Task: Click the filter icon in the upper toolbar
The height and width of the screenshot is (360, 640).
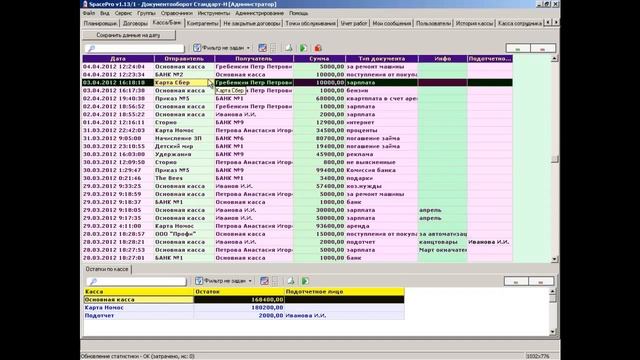Action: coord(197,48)
